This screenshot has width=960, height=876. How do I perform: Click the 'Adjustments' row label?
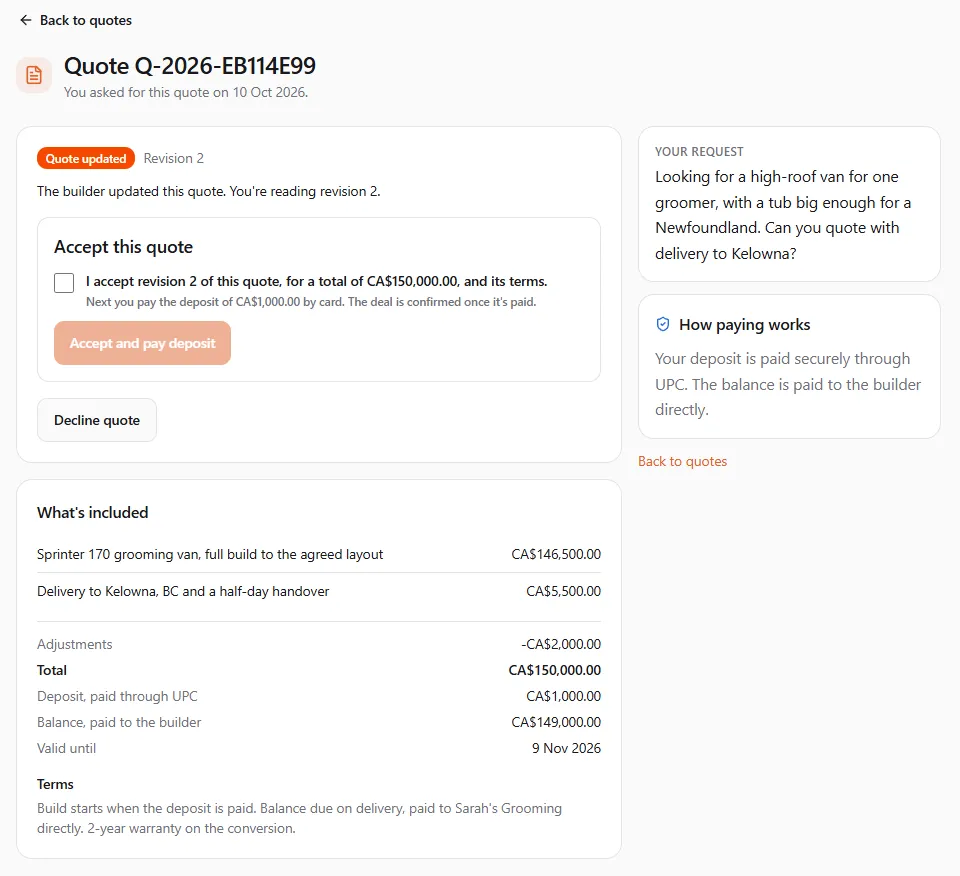click(75, 645)
